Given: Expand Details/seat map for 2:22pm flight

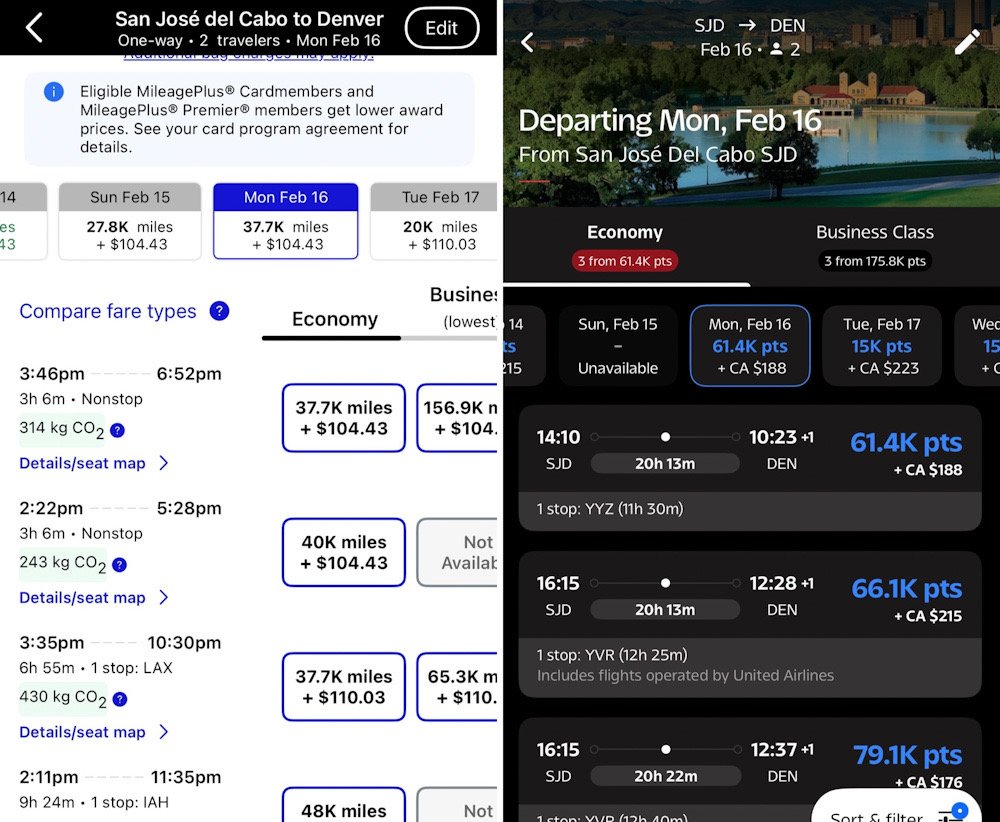Looking at the screenshot, I should tap(94, 598).
